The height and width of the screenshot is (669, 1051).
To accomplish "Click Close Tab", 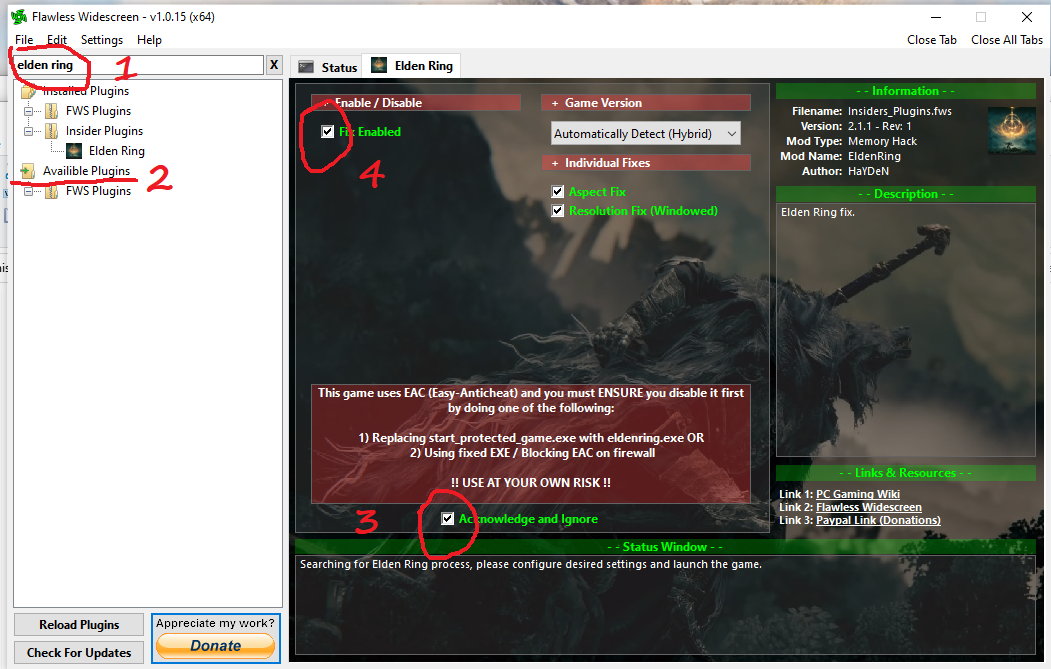I will pyautogui.click(x=932, y=40).
